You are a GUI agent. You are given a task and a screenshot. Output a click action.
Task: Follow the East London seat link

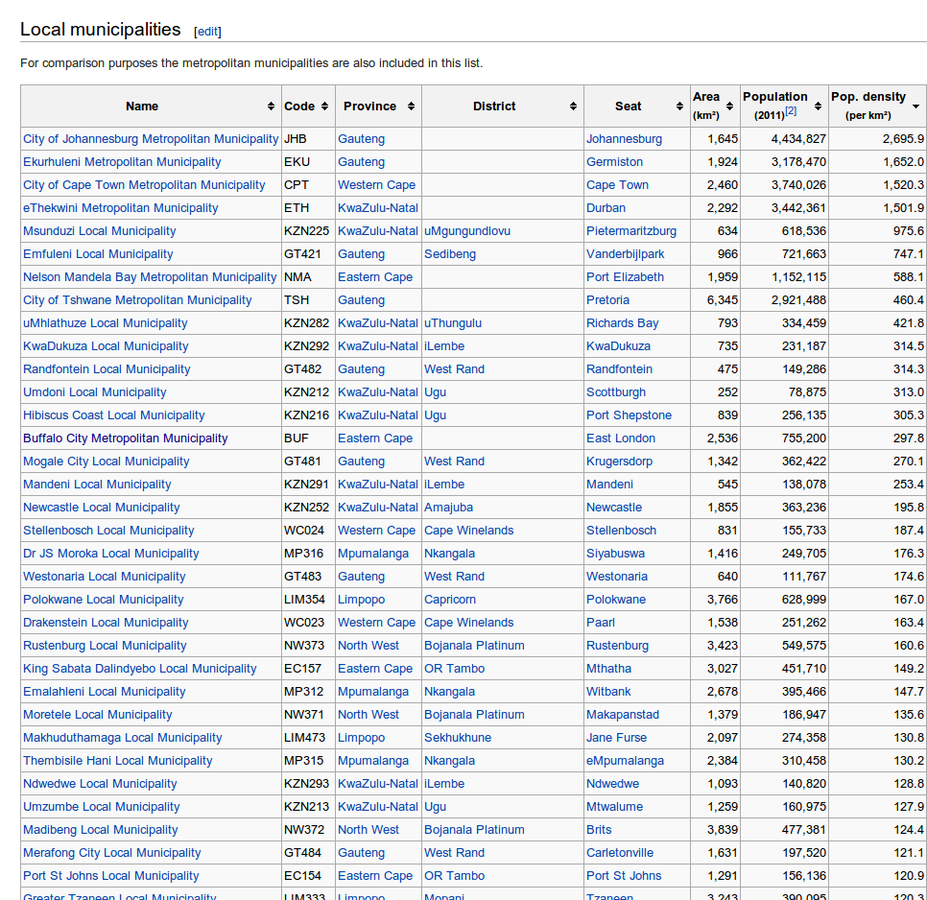click(621, 439)
